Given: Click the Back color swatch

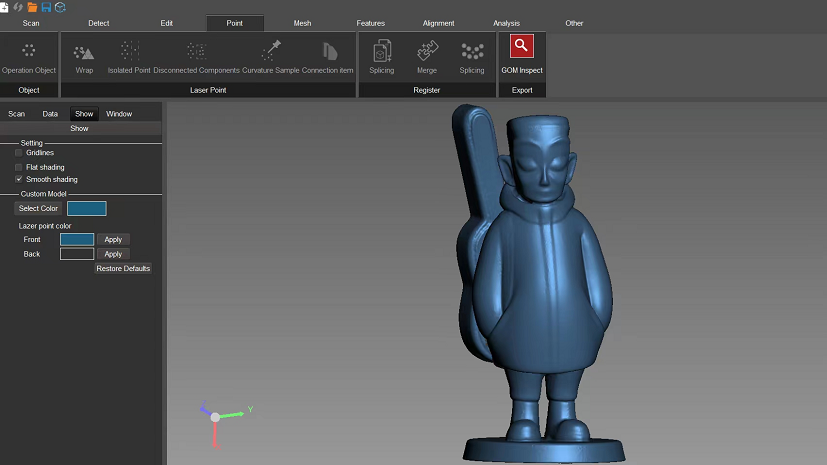Looking at the screenshot, I should (77, 254).
